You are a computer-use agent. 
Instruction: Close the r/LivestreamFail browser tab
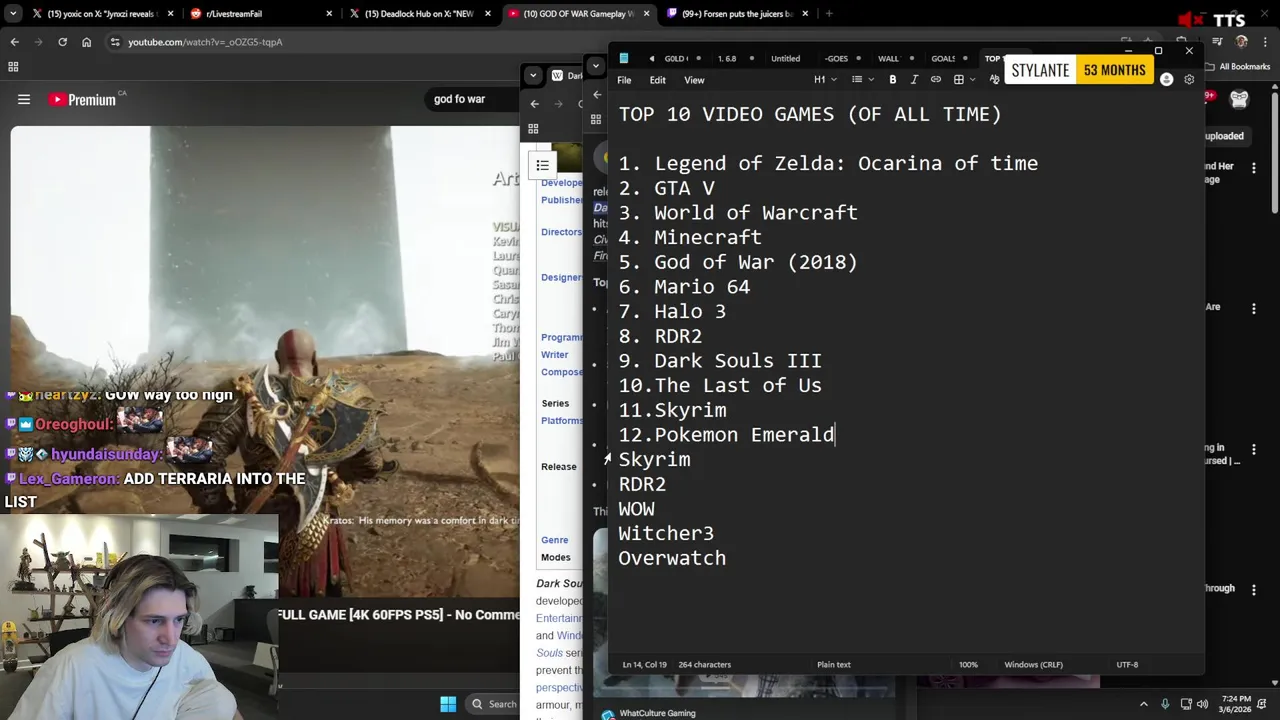click(330, 14)
